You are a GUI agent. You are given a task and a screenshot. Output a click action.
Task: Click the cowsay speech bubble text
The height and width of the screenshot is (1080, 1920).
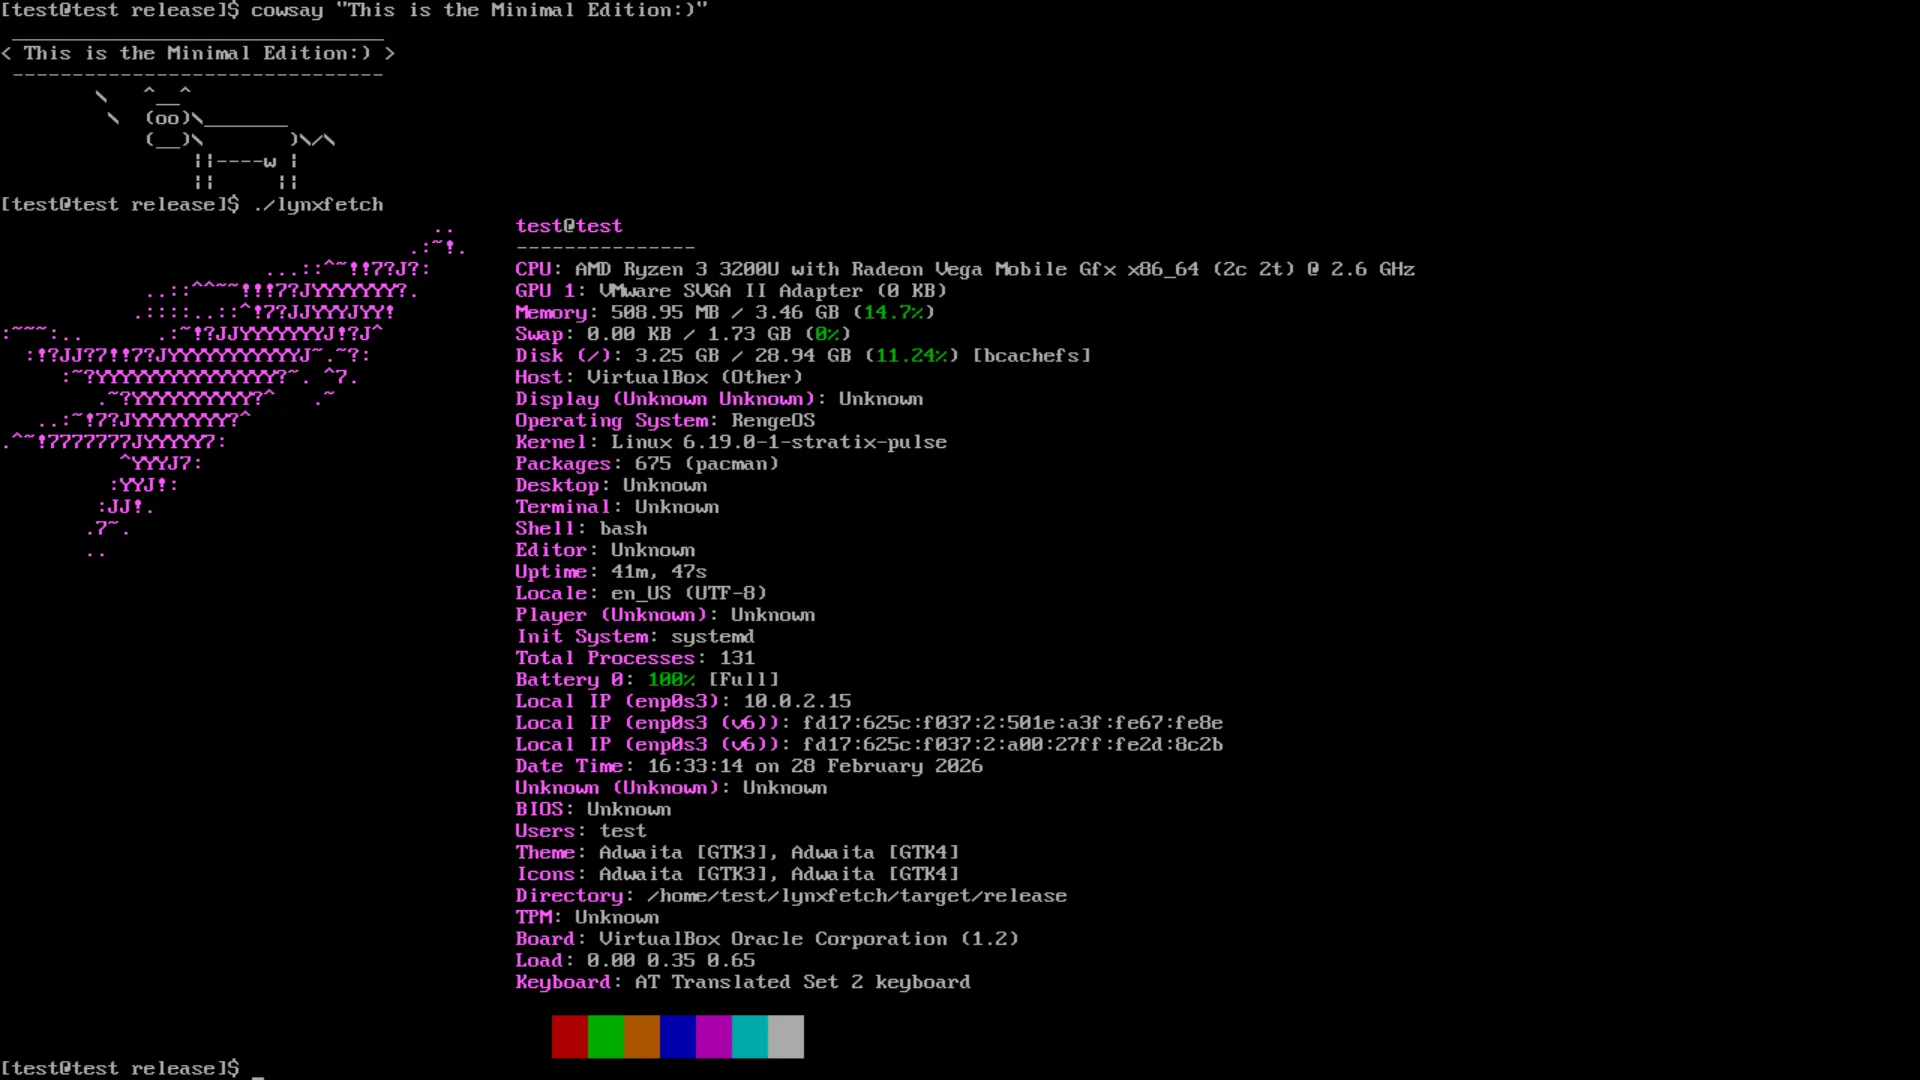197,53
